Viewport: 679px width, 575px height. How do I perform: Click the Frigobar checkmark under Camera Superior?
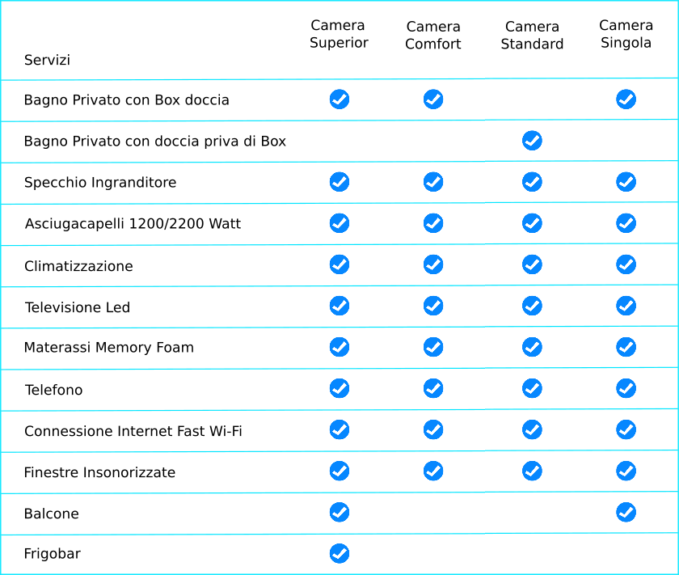coord(339,553)
